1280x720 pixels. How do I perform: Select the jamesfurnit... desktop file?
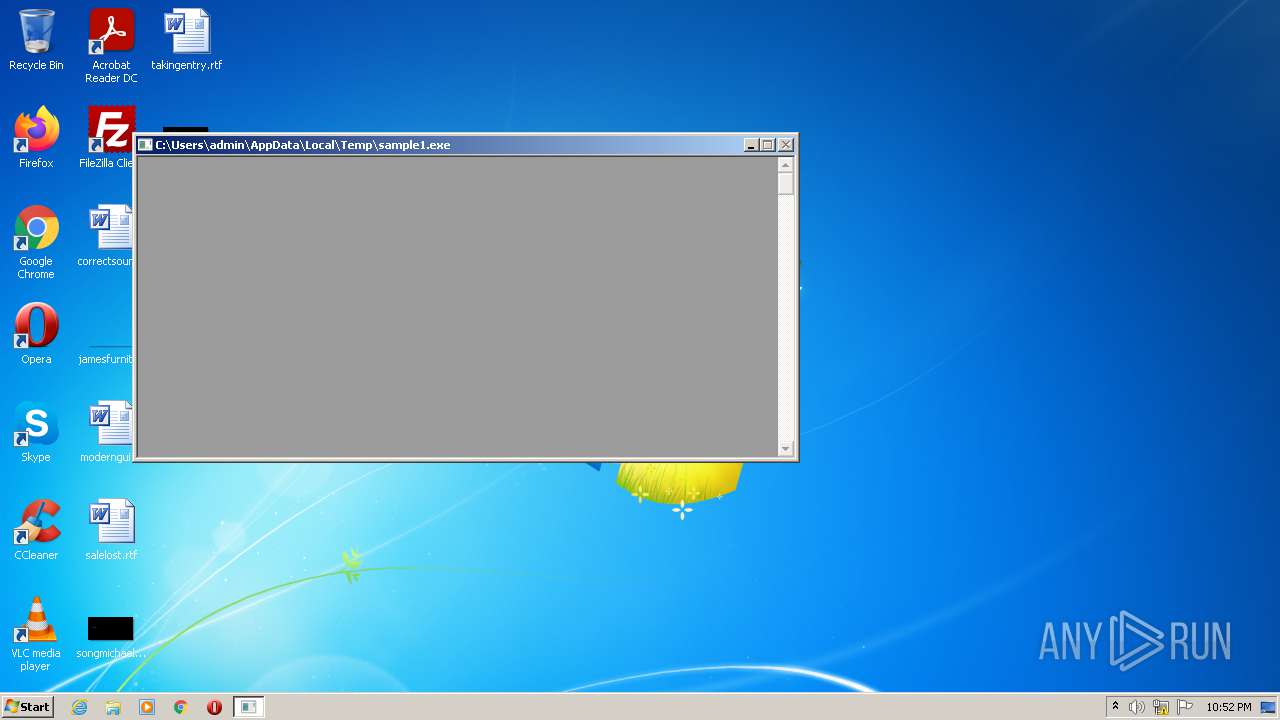[x=106, y=358]
